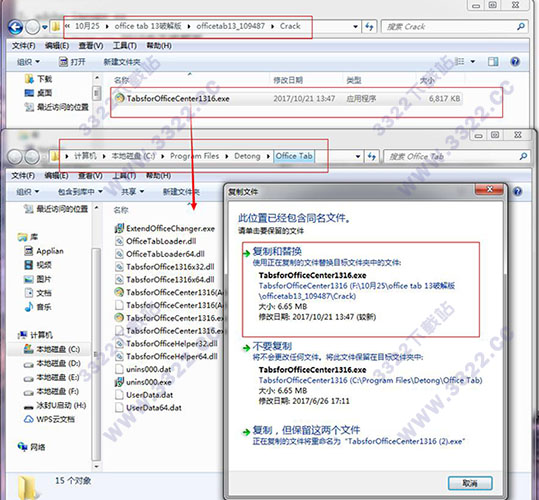Close the 复制文件 dialog
This screenshot has height=500, width=539.
pyautogui.click(x=490, y=189)
